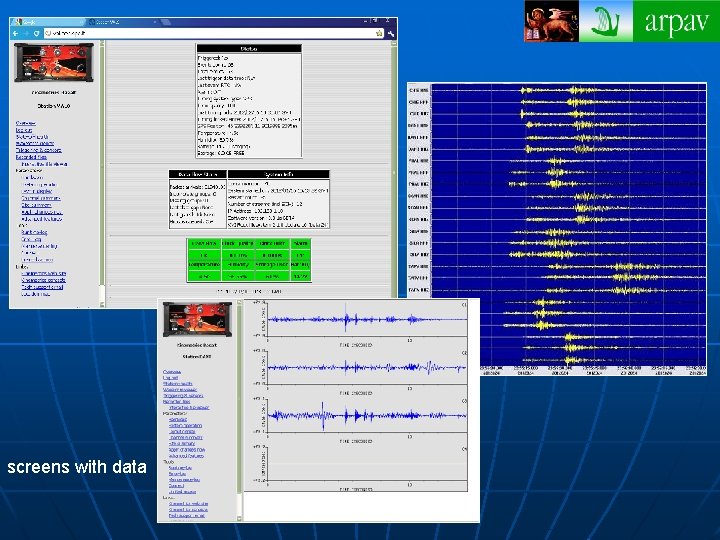This screenshot has width=720, height=540.
Task: Reload the page with the refresh icon
Action: point(36,33)
